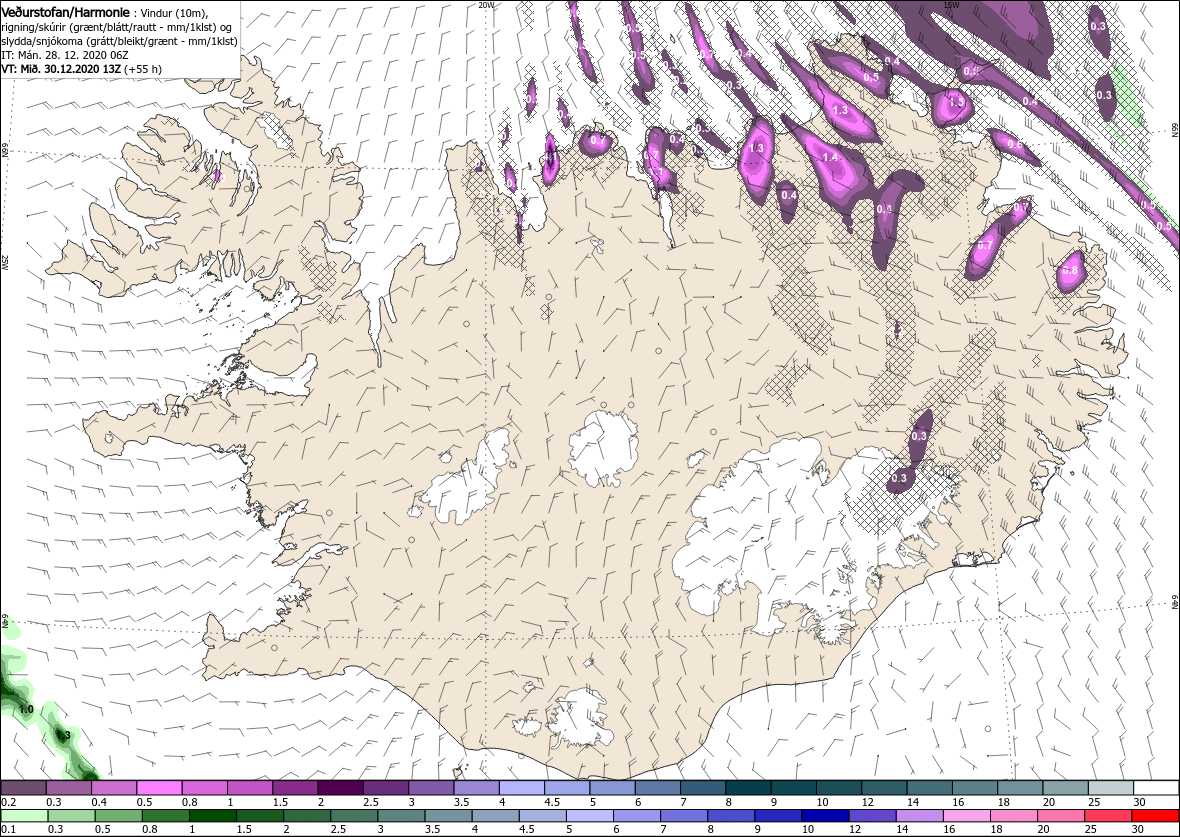
Task: Pick the white swatch above label 30, upper row
Action: coord(1156,788)
